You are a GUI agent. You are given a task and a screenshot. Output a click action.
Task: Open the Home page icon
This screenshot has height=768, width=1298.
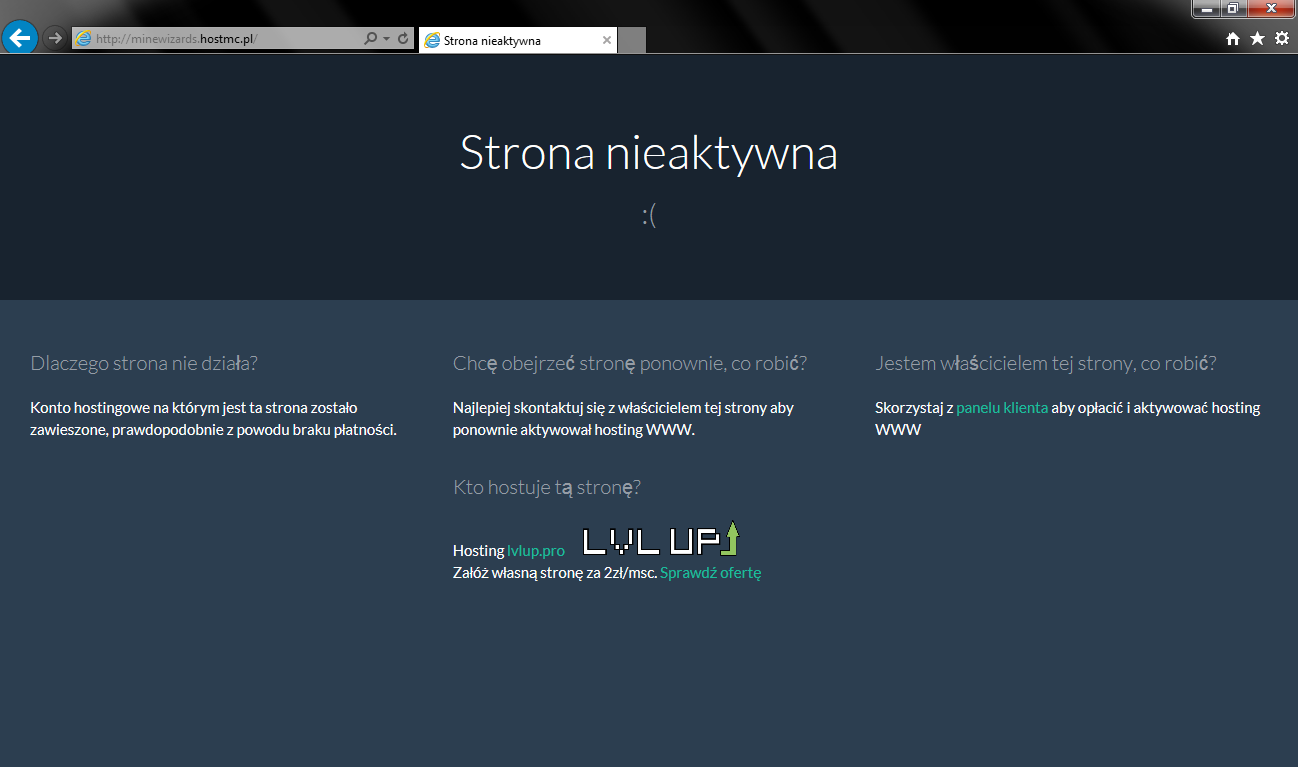[x=1233, y=39]
